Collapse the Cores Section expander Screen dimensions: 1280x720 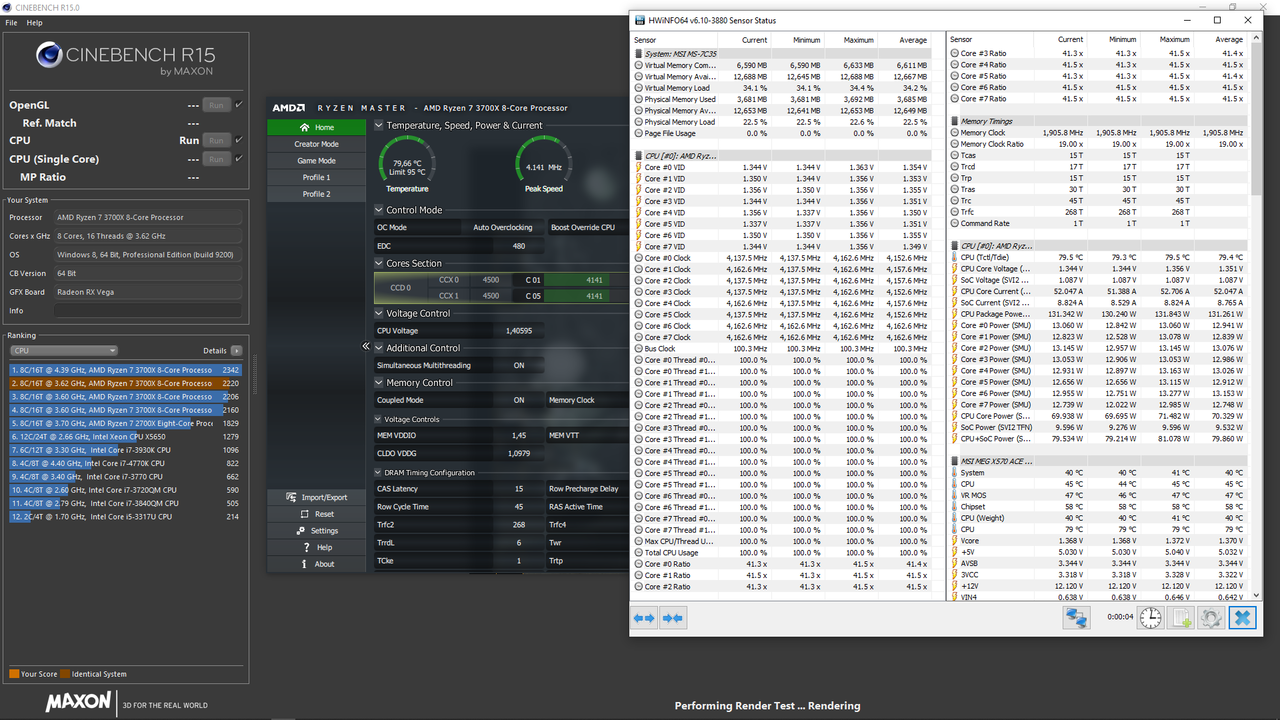pos(379,263)
